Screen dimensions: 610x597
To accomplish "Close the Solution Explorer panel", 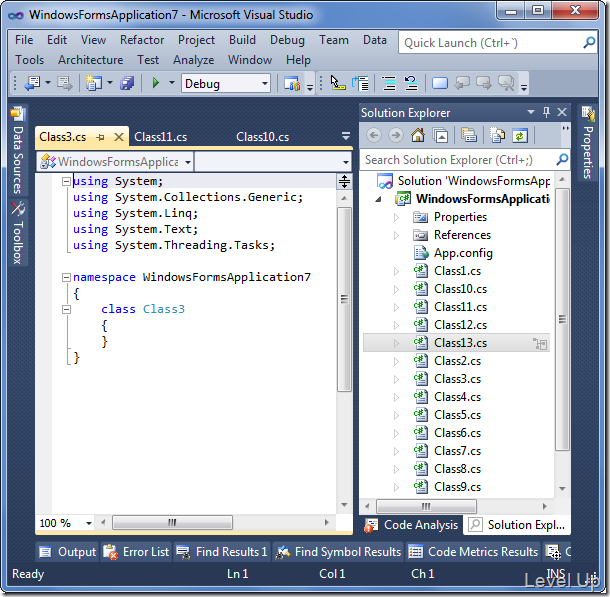I will tap(562, 112).
